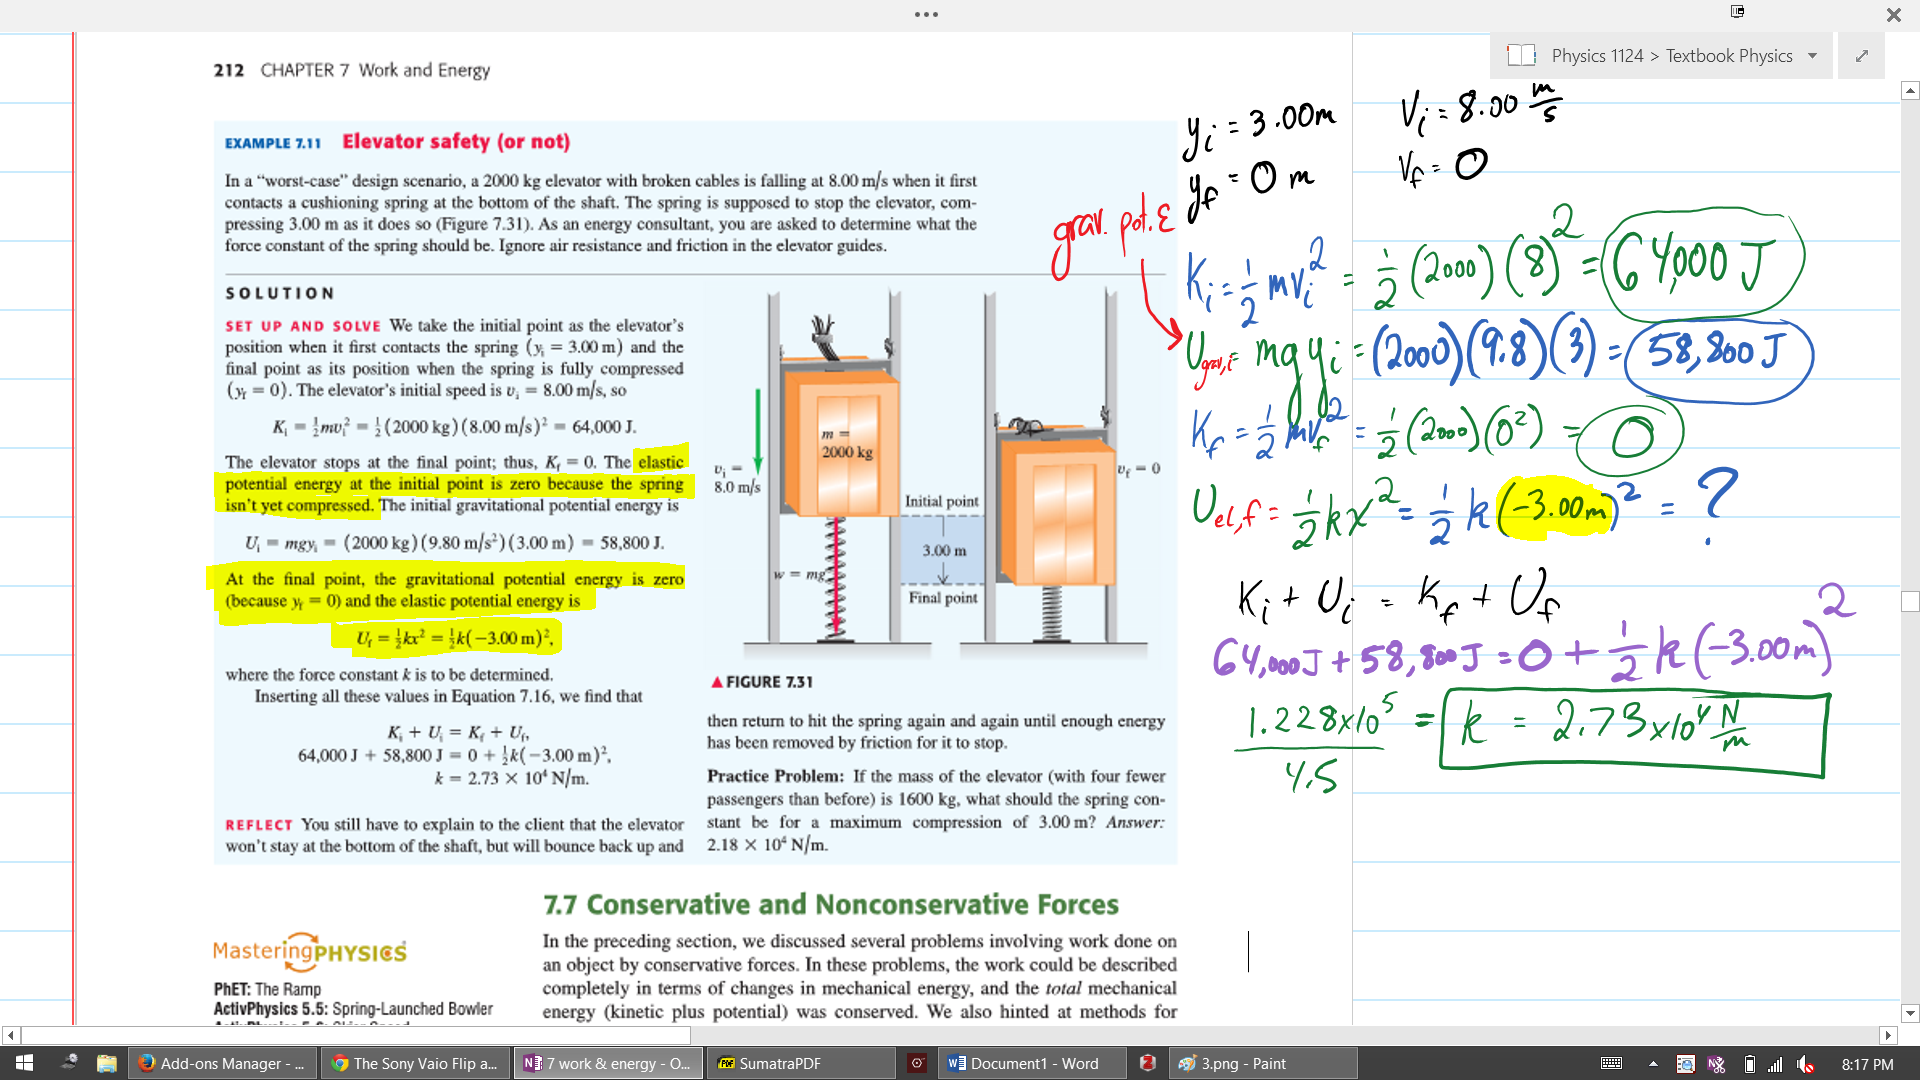
Task: Open the pinned satellite-dish app in taskbar
Action: point(69,1063)
